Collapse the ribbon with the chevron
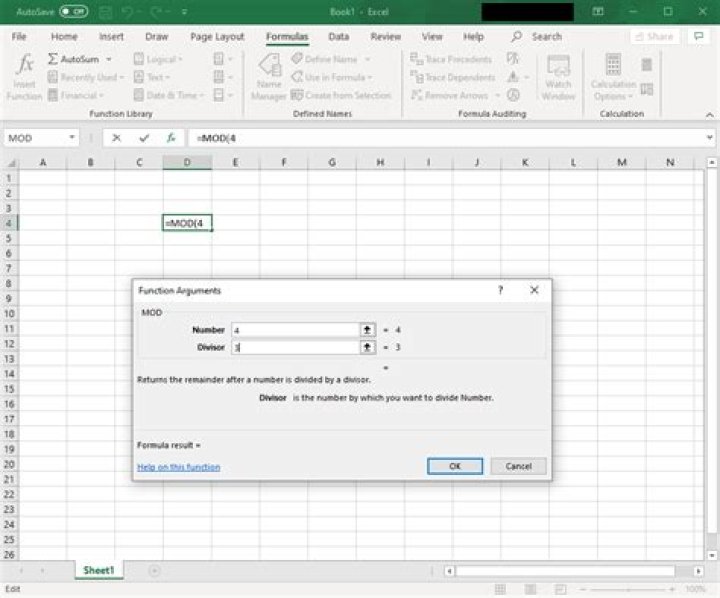The height and width of the screenshot is (598, 720). pos(709,114)
